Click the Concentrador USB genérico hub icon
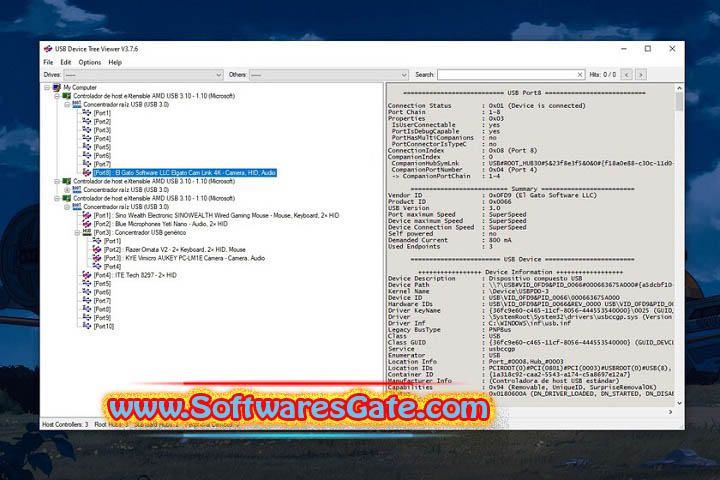Screen dimensions: 720x480 tap(87, 232)
